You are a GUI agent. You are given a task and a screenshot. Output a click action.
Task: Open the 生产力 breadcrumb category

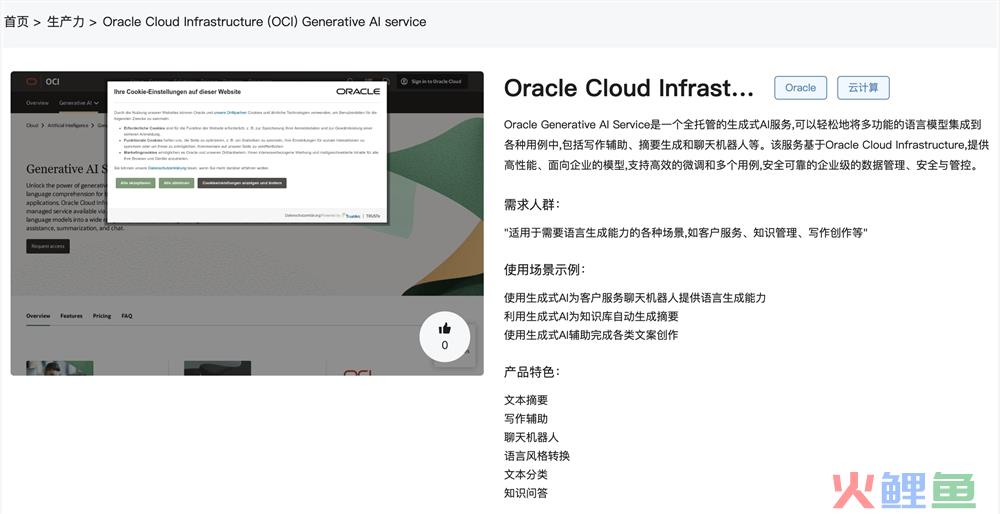tap(66, 22)
